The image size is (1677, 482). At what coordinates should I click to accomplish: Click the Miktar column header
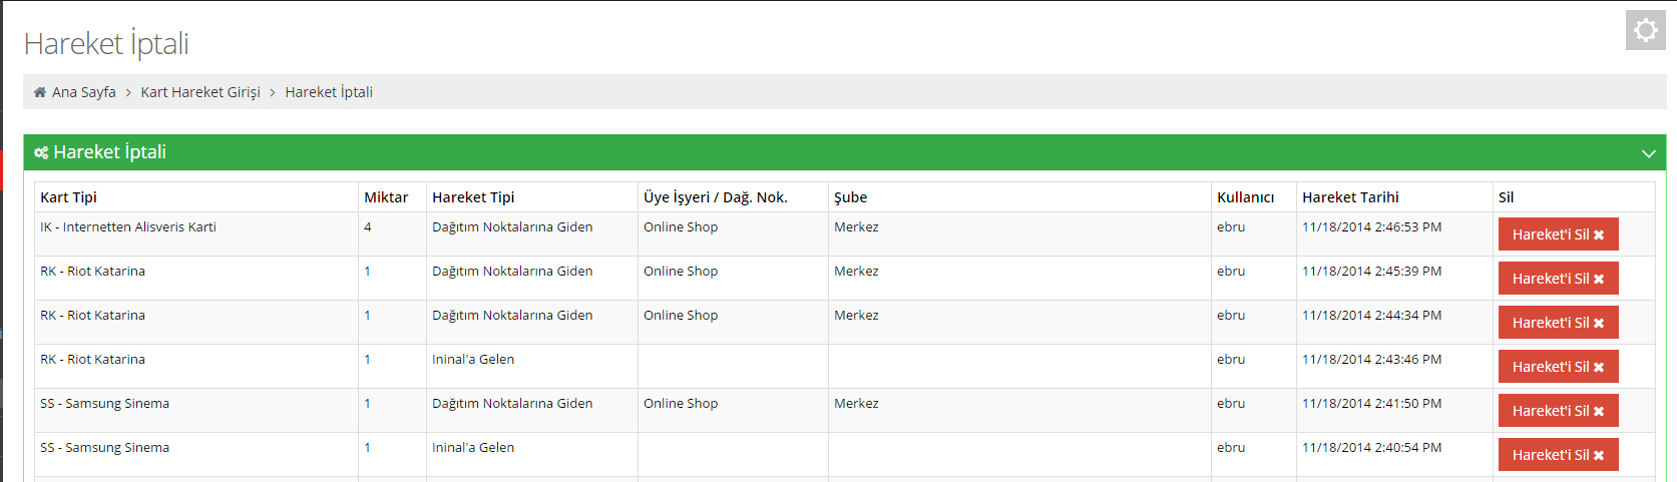click(x=386, y=197)
